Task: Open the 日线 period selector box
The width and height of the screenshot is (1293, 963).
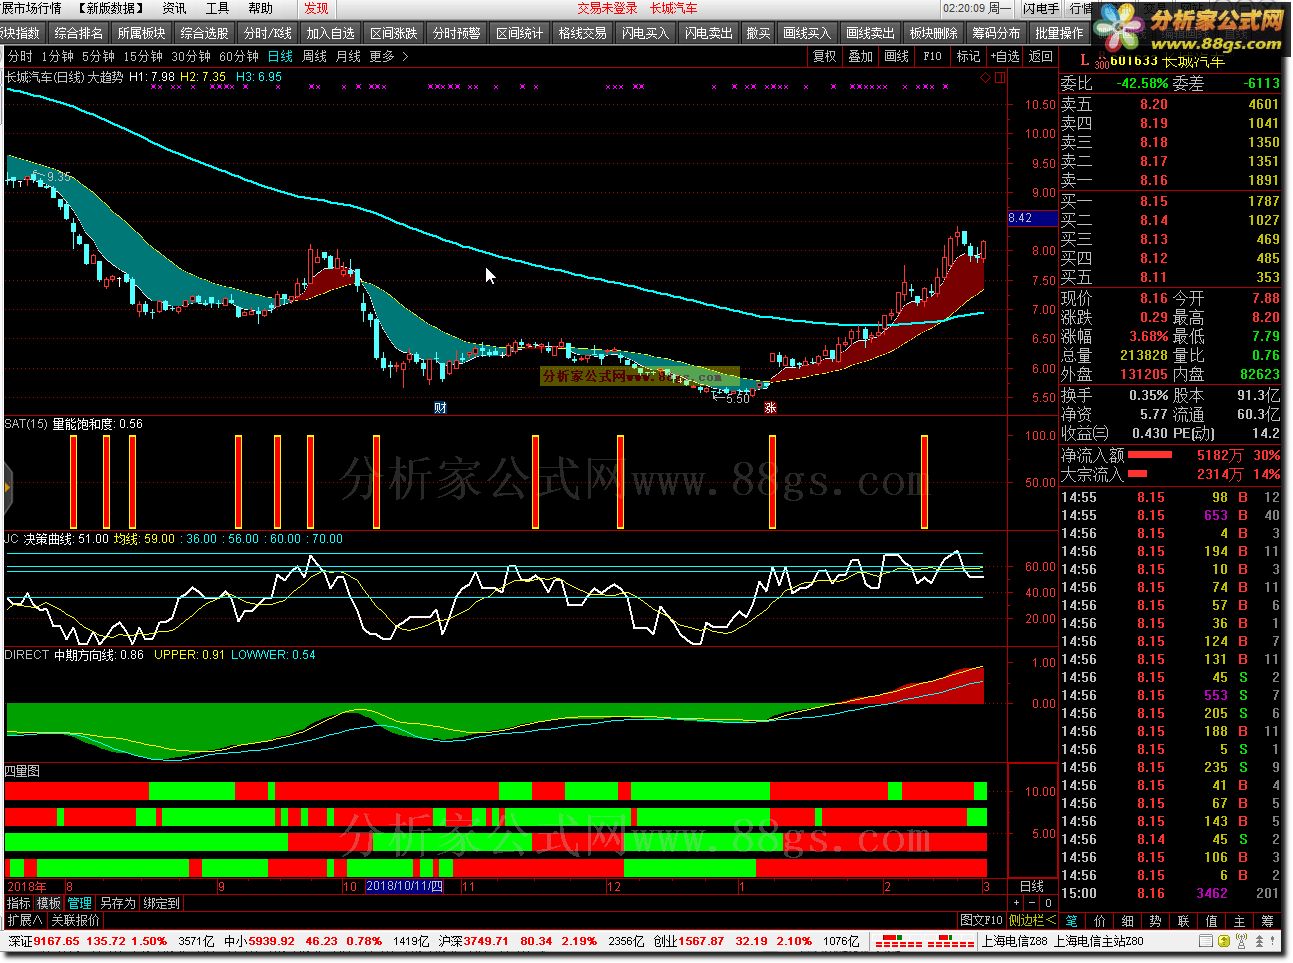Action: click(1031, 887)
